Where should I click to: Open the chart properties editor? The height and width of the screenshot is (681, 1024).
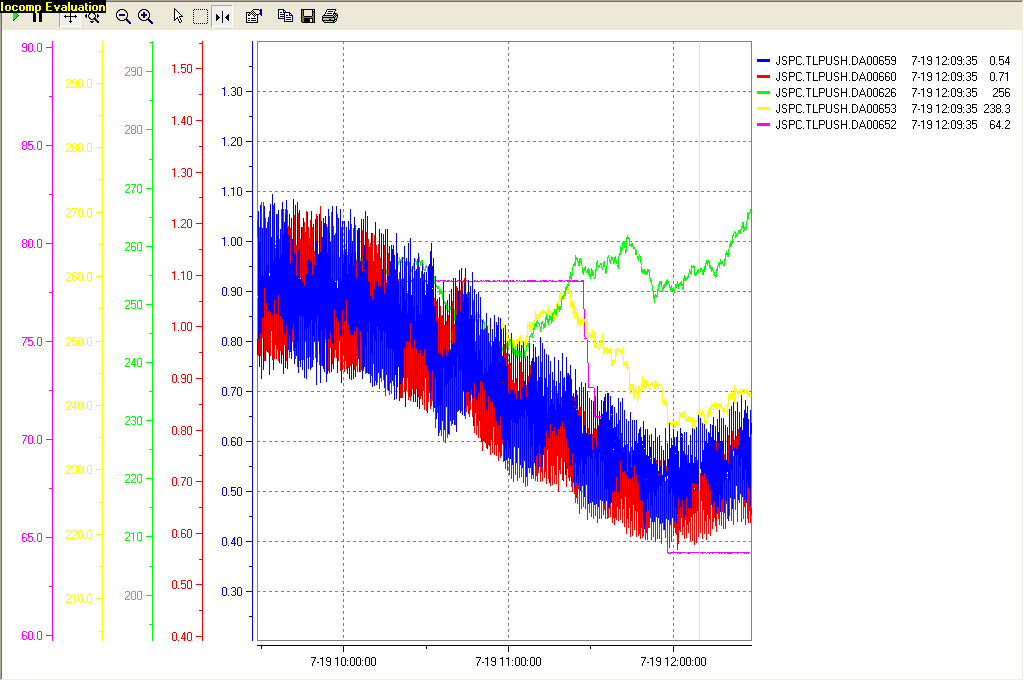click(x=253, y=17)
